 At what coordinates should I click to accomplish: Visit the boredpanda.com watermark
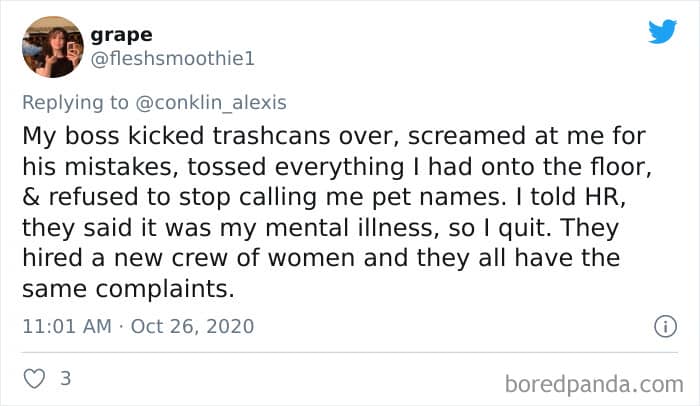(x=593, y=382)
